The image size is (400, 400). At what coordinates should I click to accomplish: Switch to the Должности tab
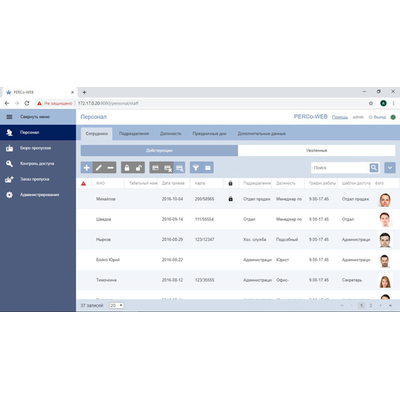click(x=171, y=134)
